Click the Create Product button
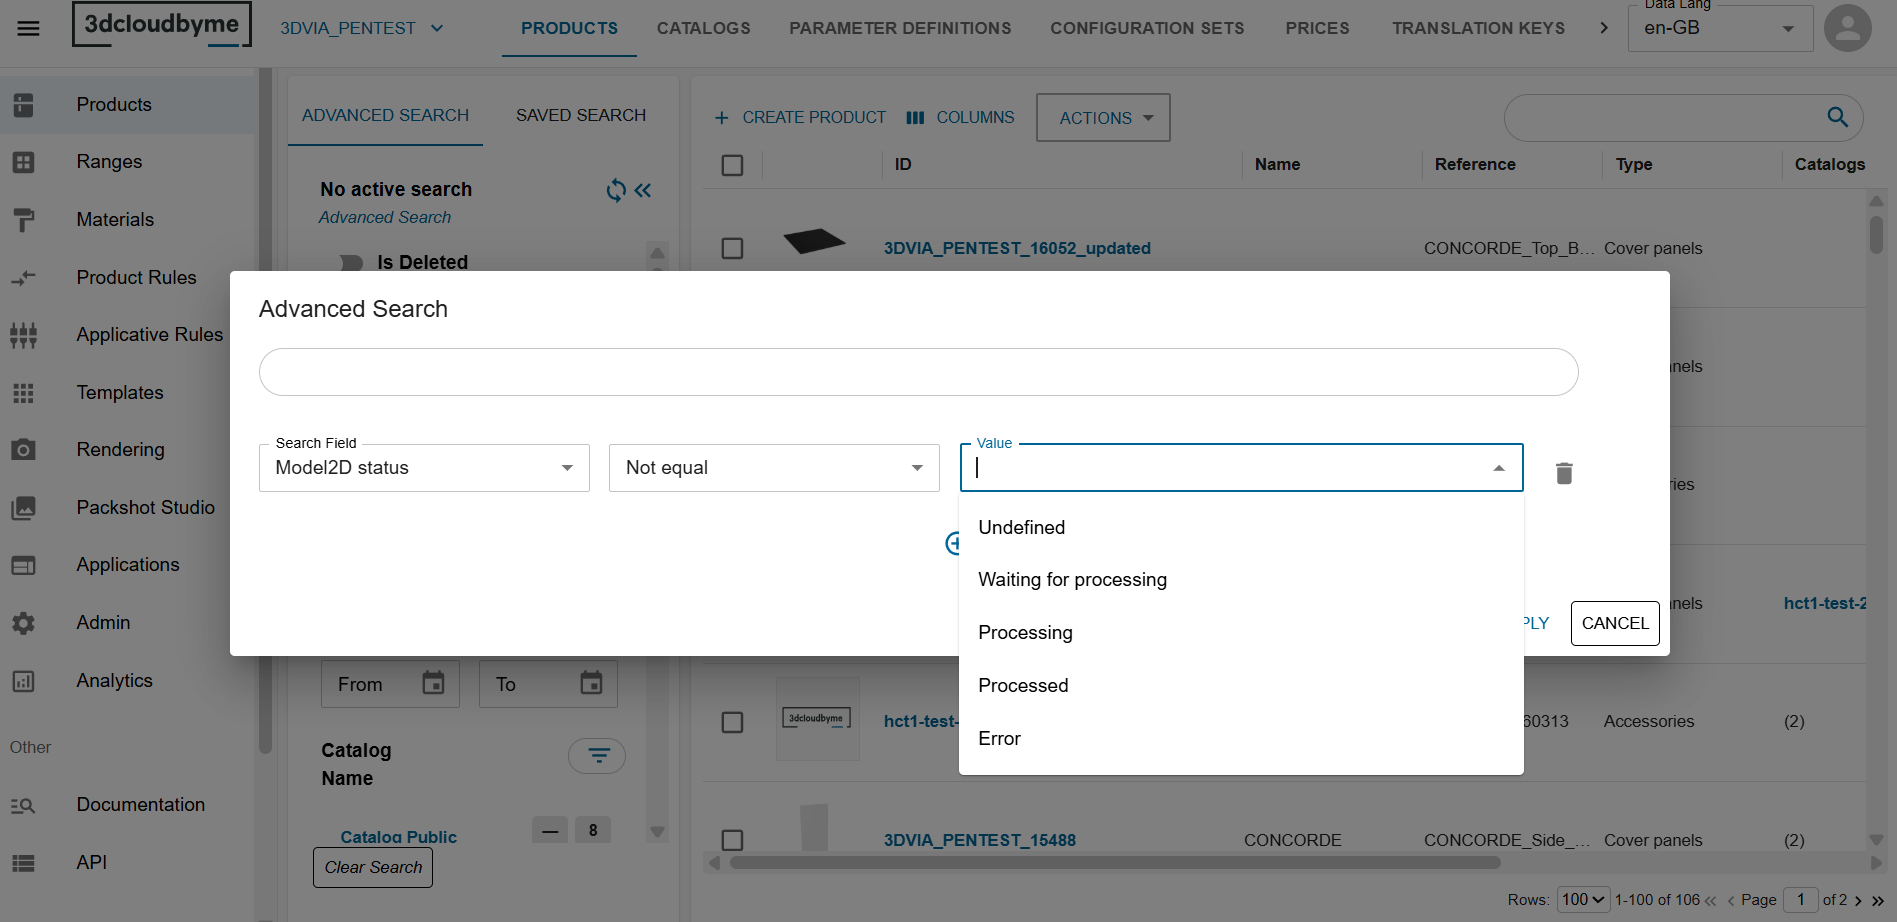This screenshot has width=1897, height=922. coord(800,118)
